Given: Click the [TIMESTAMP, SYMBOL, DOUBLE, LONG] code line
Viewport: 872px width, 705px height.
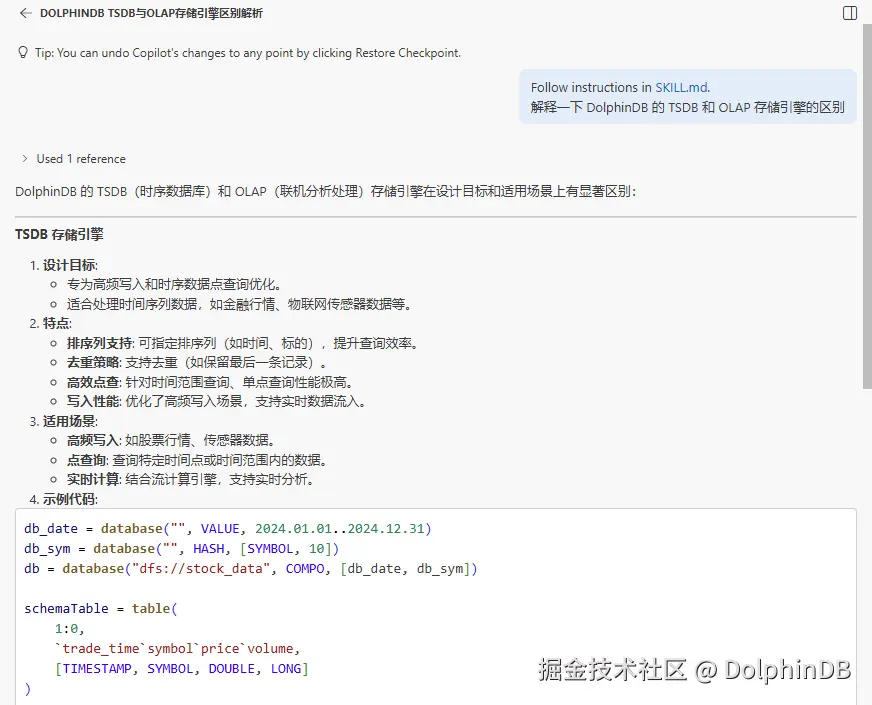Looking at the screenshot, I should point(181,669).
